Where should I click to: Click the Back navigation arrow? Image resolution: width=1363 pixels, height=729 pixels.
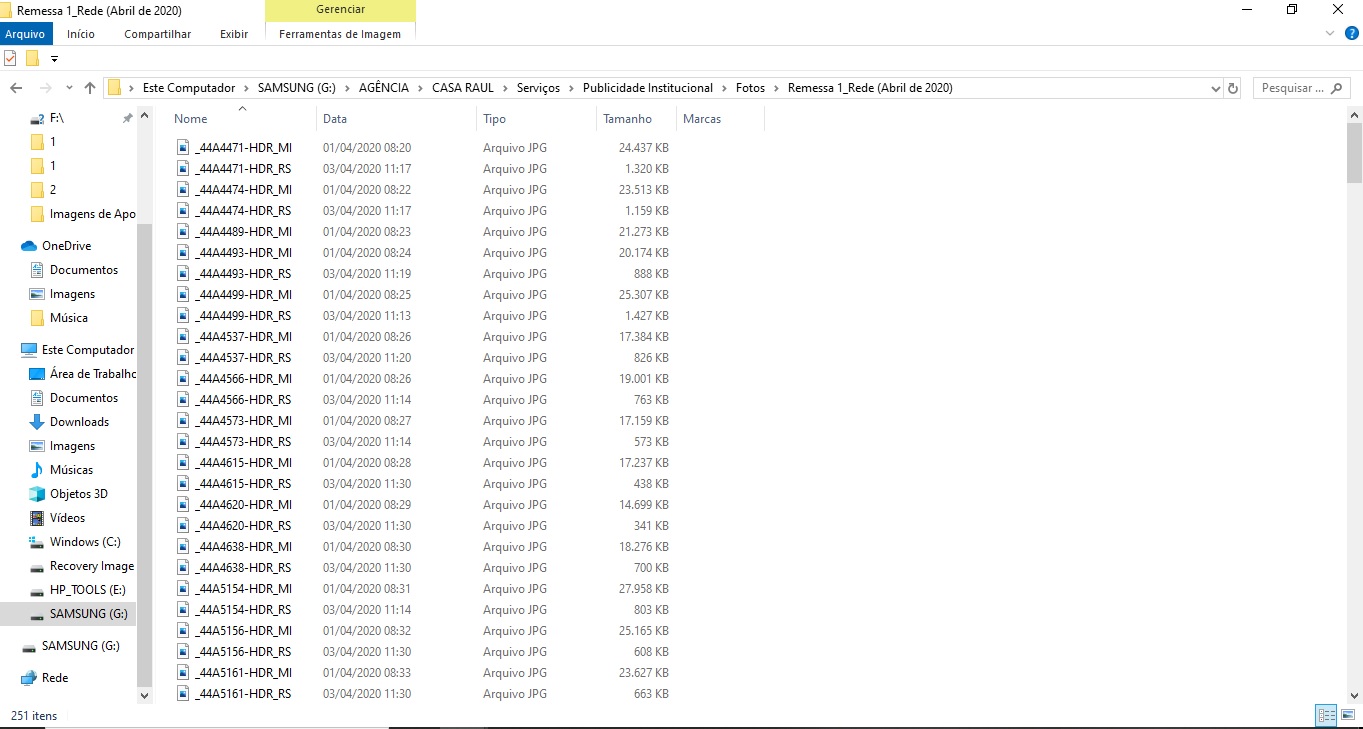pyautogui.click(x=16, y=88)
